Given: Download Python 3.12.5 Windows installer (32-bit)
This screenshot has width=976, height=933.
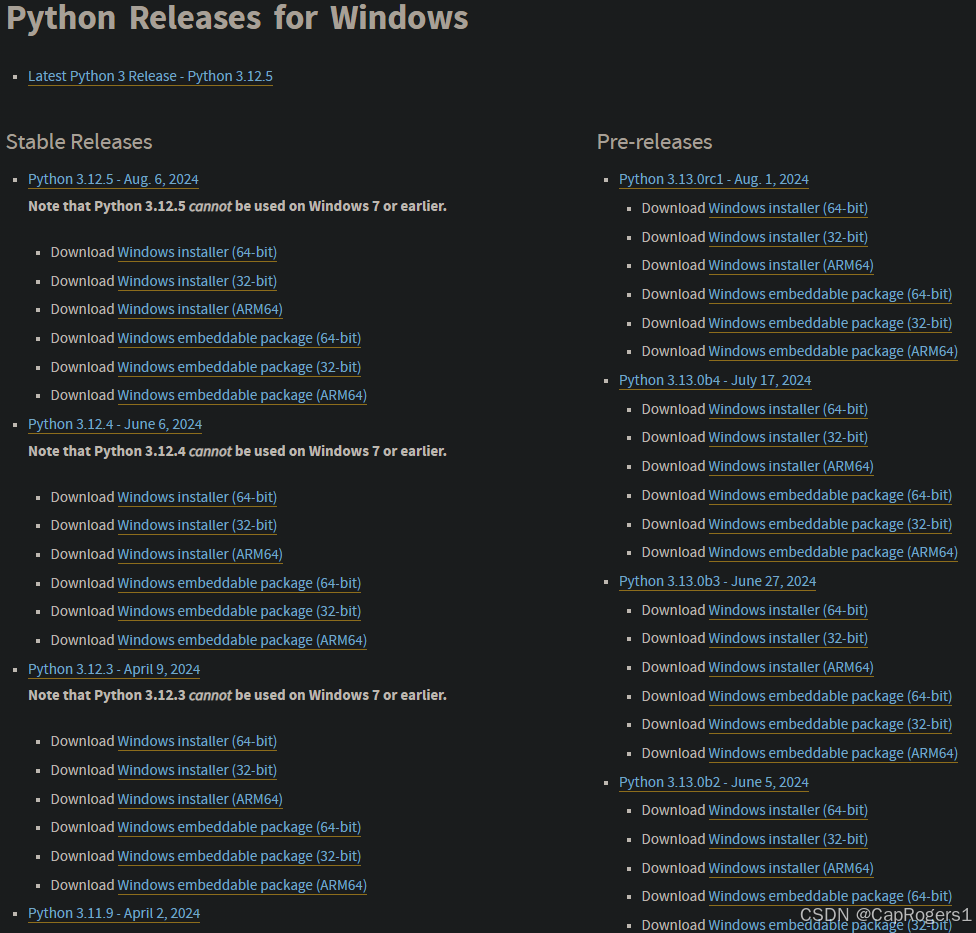Looking at the screenshot, I should pyautogui.click(x=197, y=281).
